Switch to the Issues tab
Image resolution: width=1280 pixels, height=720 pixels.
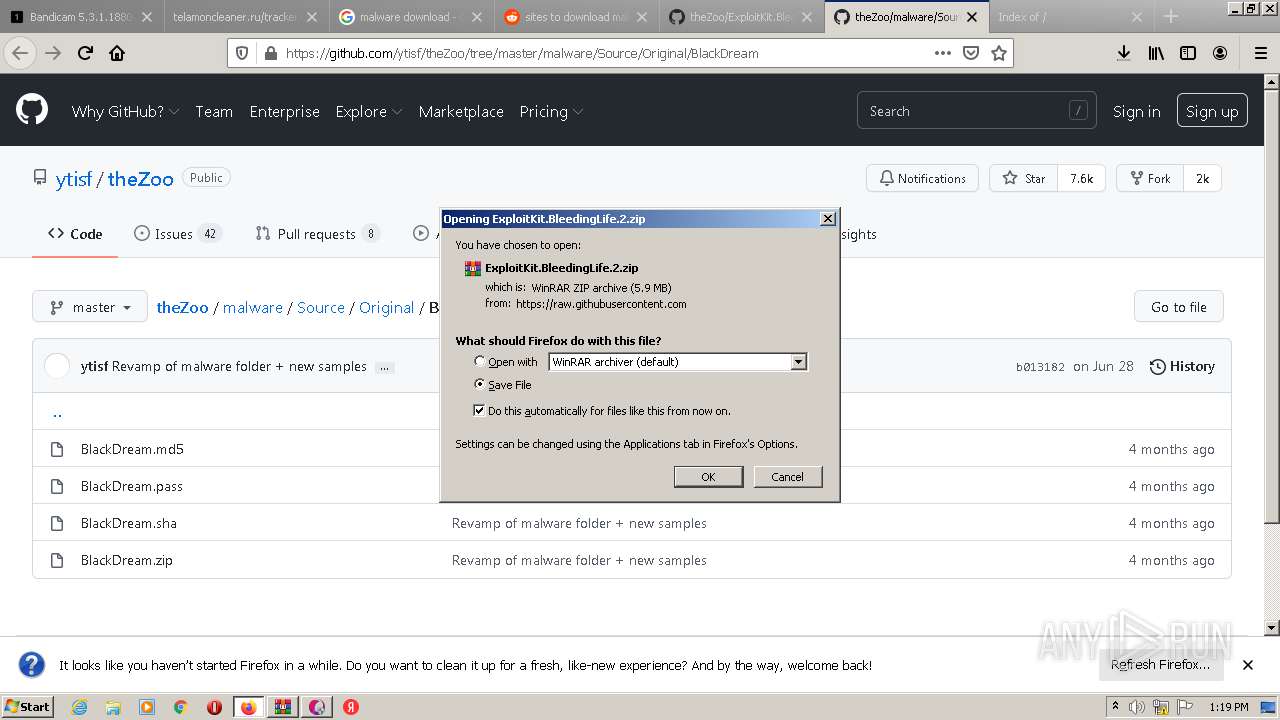[x=177, y=234]
